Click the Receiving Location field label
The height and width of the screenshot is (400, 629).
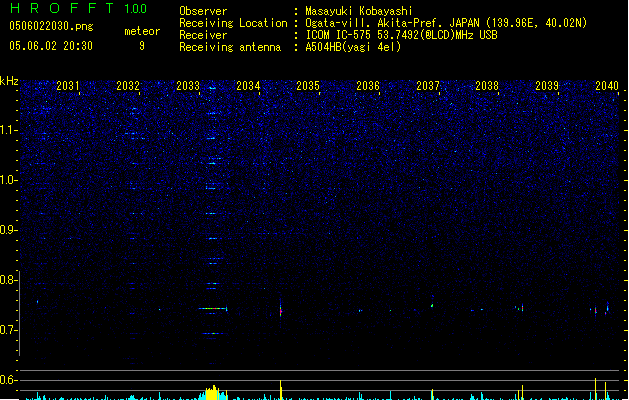233,23
